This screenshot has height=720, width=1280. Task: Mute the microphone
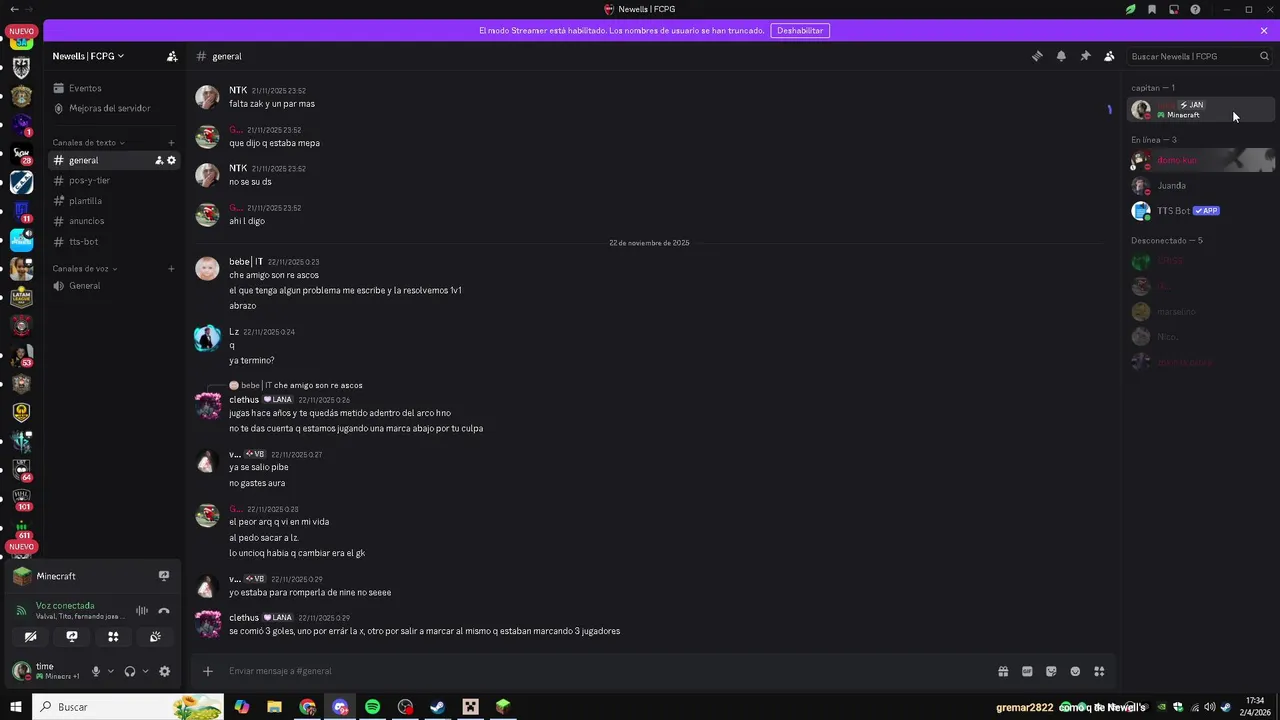(x=96, y=671)
